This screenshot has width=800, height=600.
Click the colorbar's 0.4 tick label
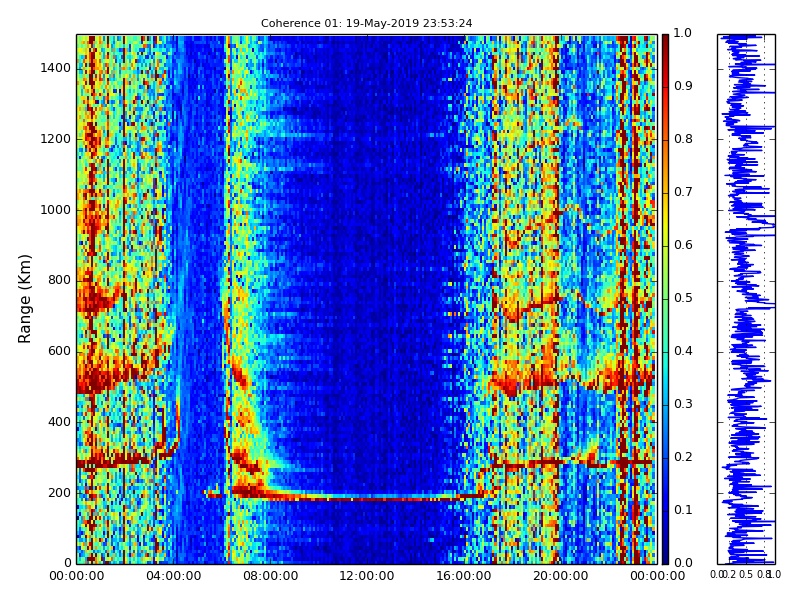coord(683,351)
